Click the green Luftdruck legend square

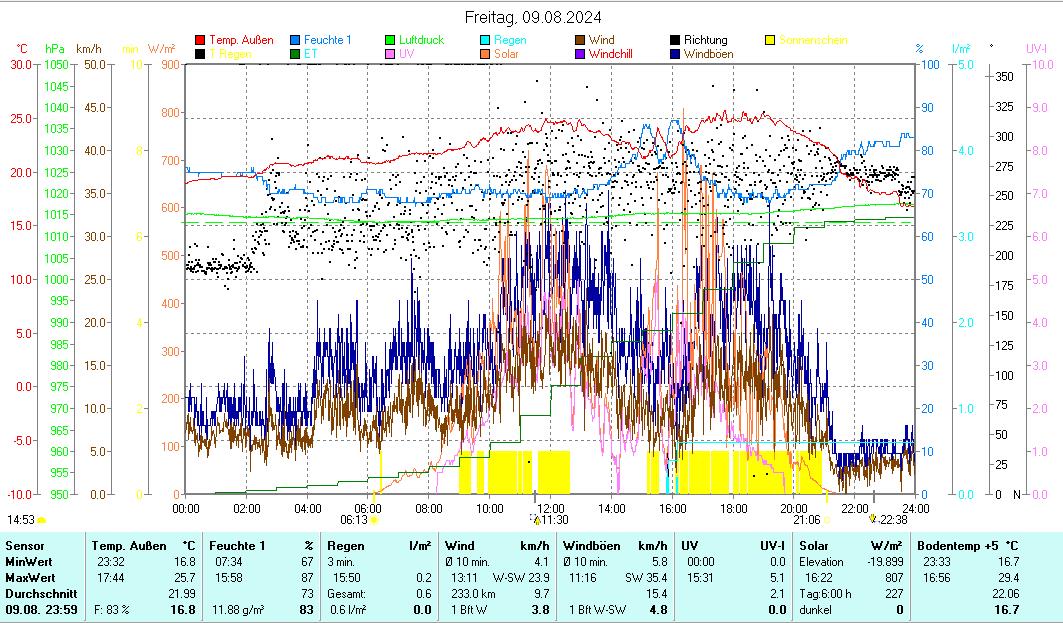click(x=391, y=40)
